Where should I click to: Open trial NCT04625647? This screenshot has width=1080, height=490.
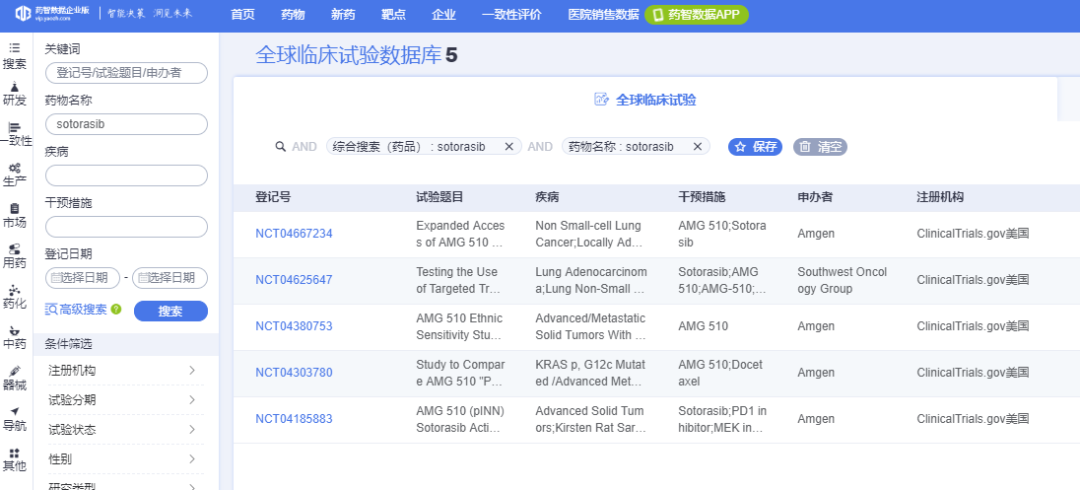[x=294, y=280]
